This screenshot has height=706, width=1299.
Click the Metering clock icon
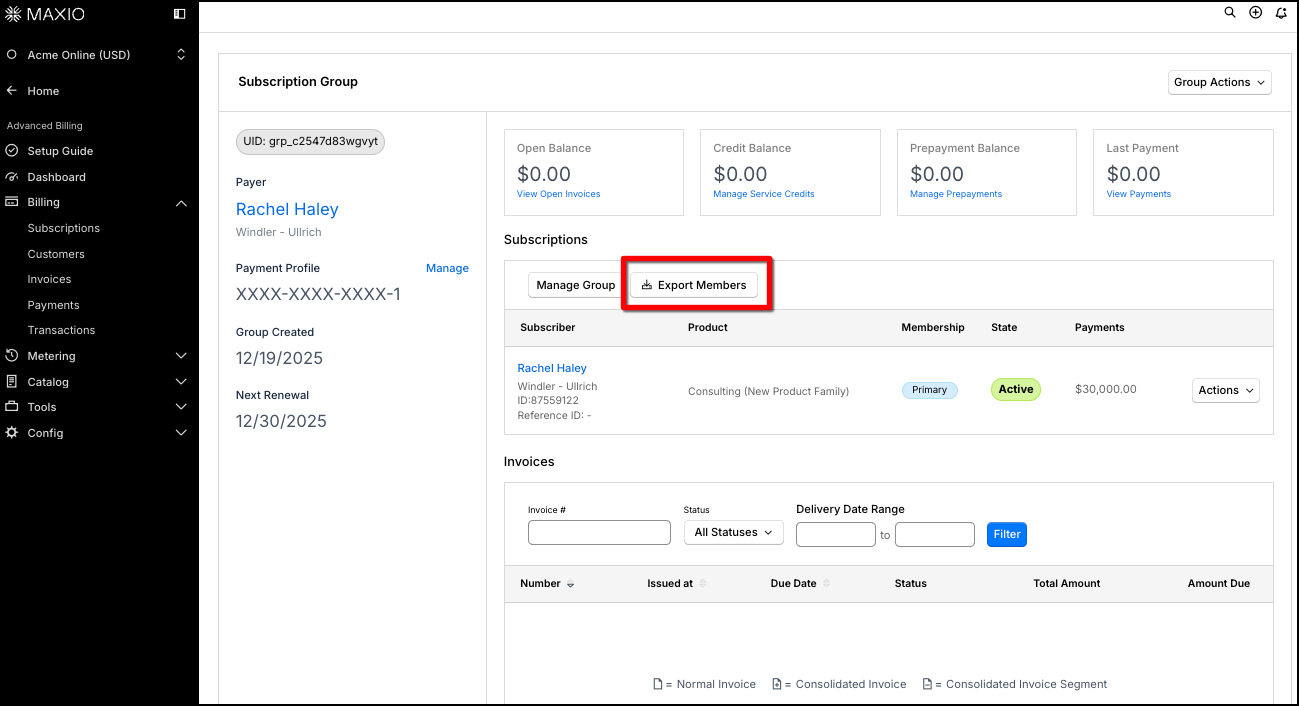pos(12,356)
